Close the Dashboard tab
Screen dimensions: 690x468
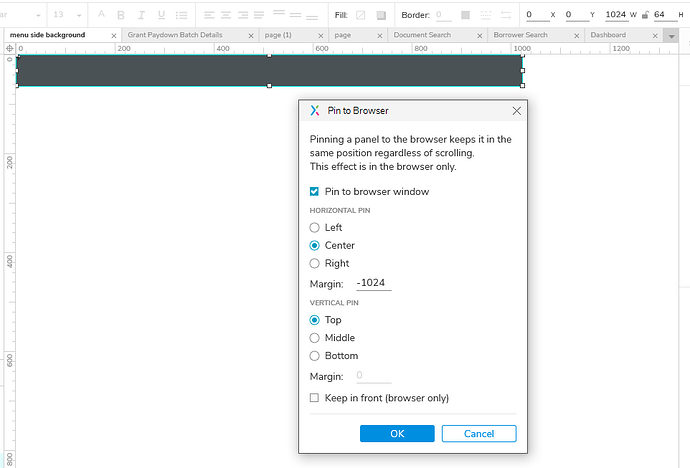click(655, 36)
